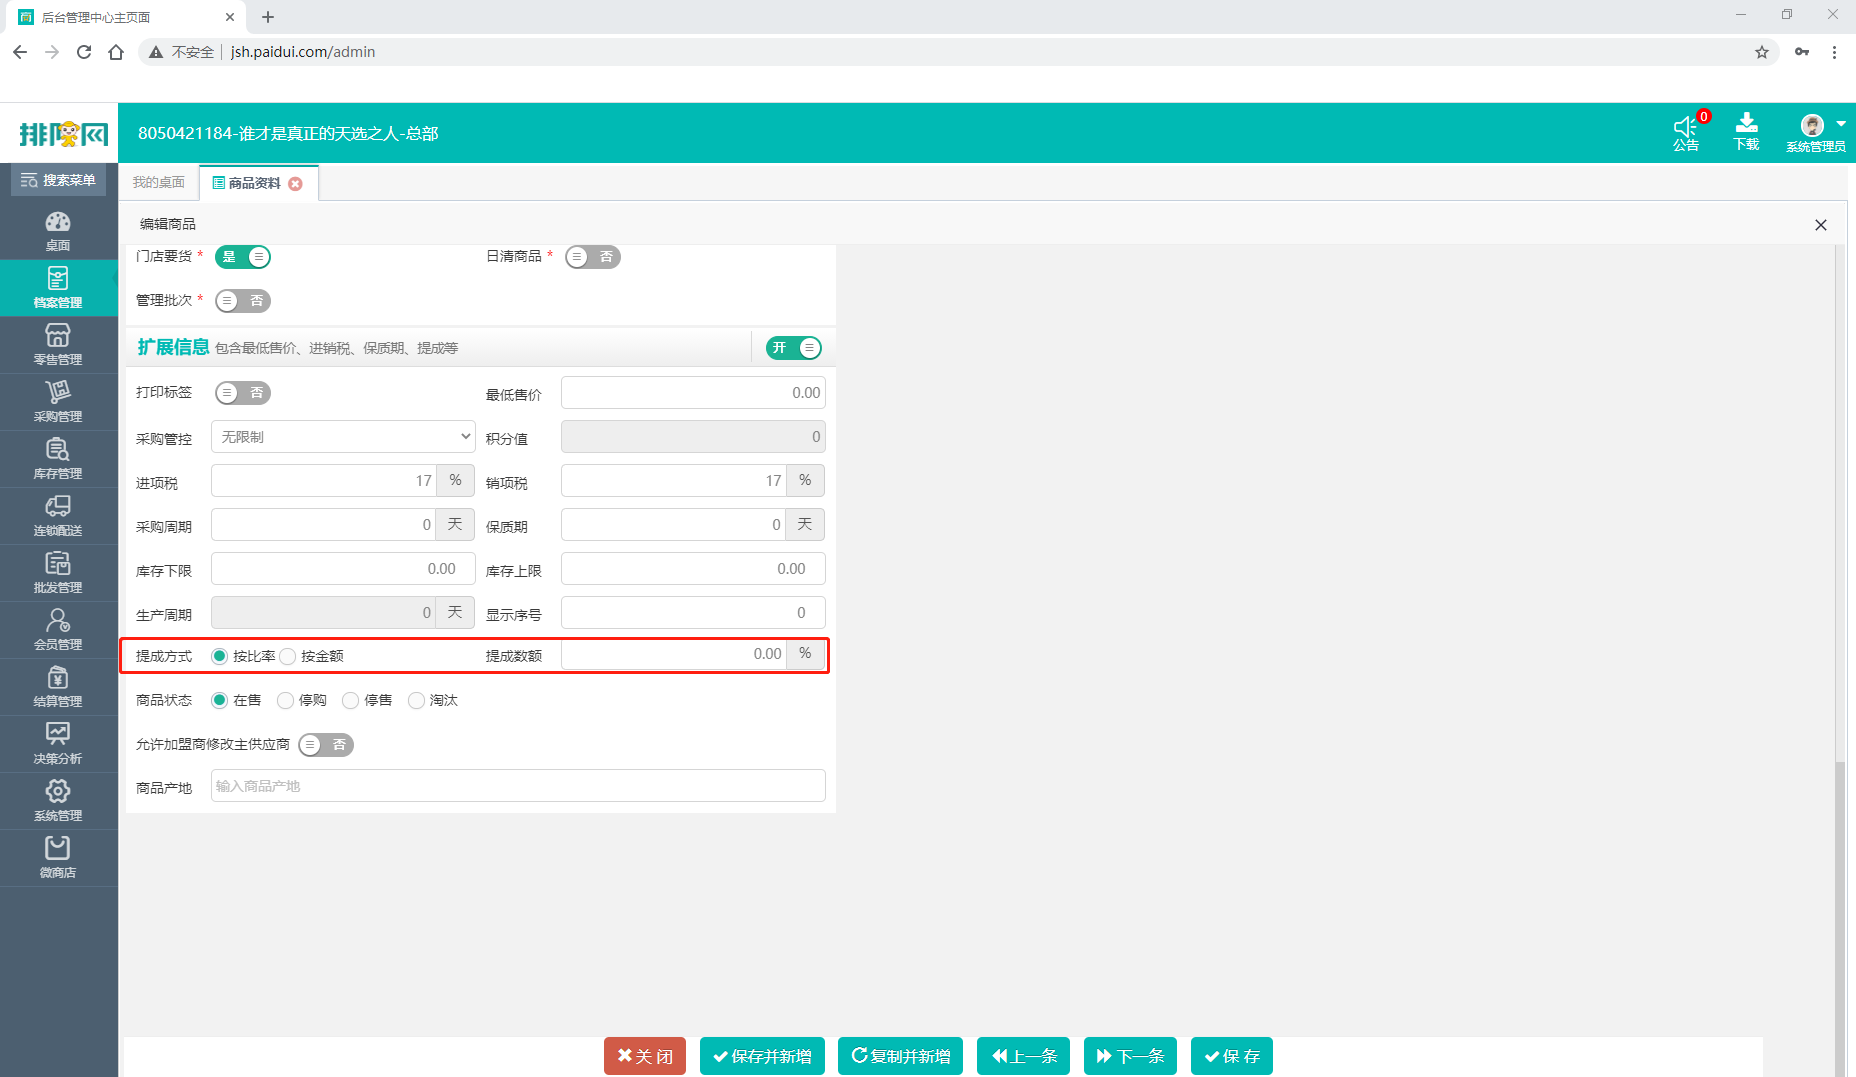The width and height of the screenshot is (1856, 1077).
Task: Click the 库存下限 input field
Action: 343,569
